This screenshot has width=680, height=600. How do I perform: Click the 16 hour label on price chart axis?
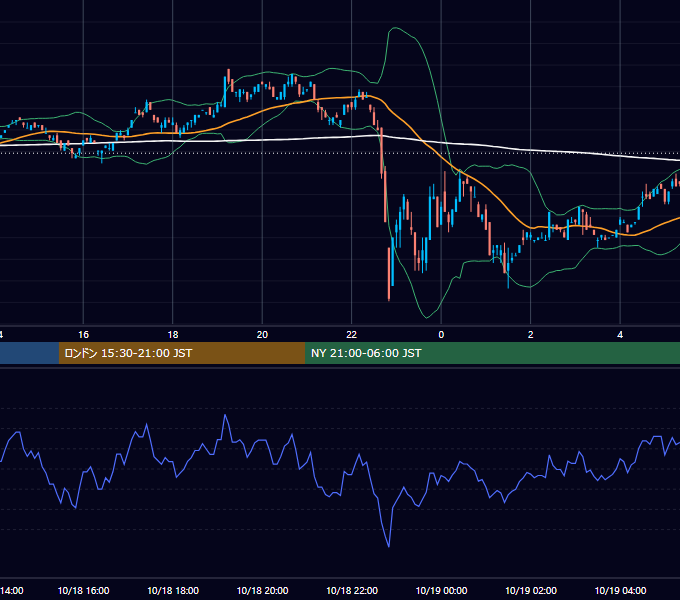(x=83, y=335)
